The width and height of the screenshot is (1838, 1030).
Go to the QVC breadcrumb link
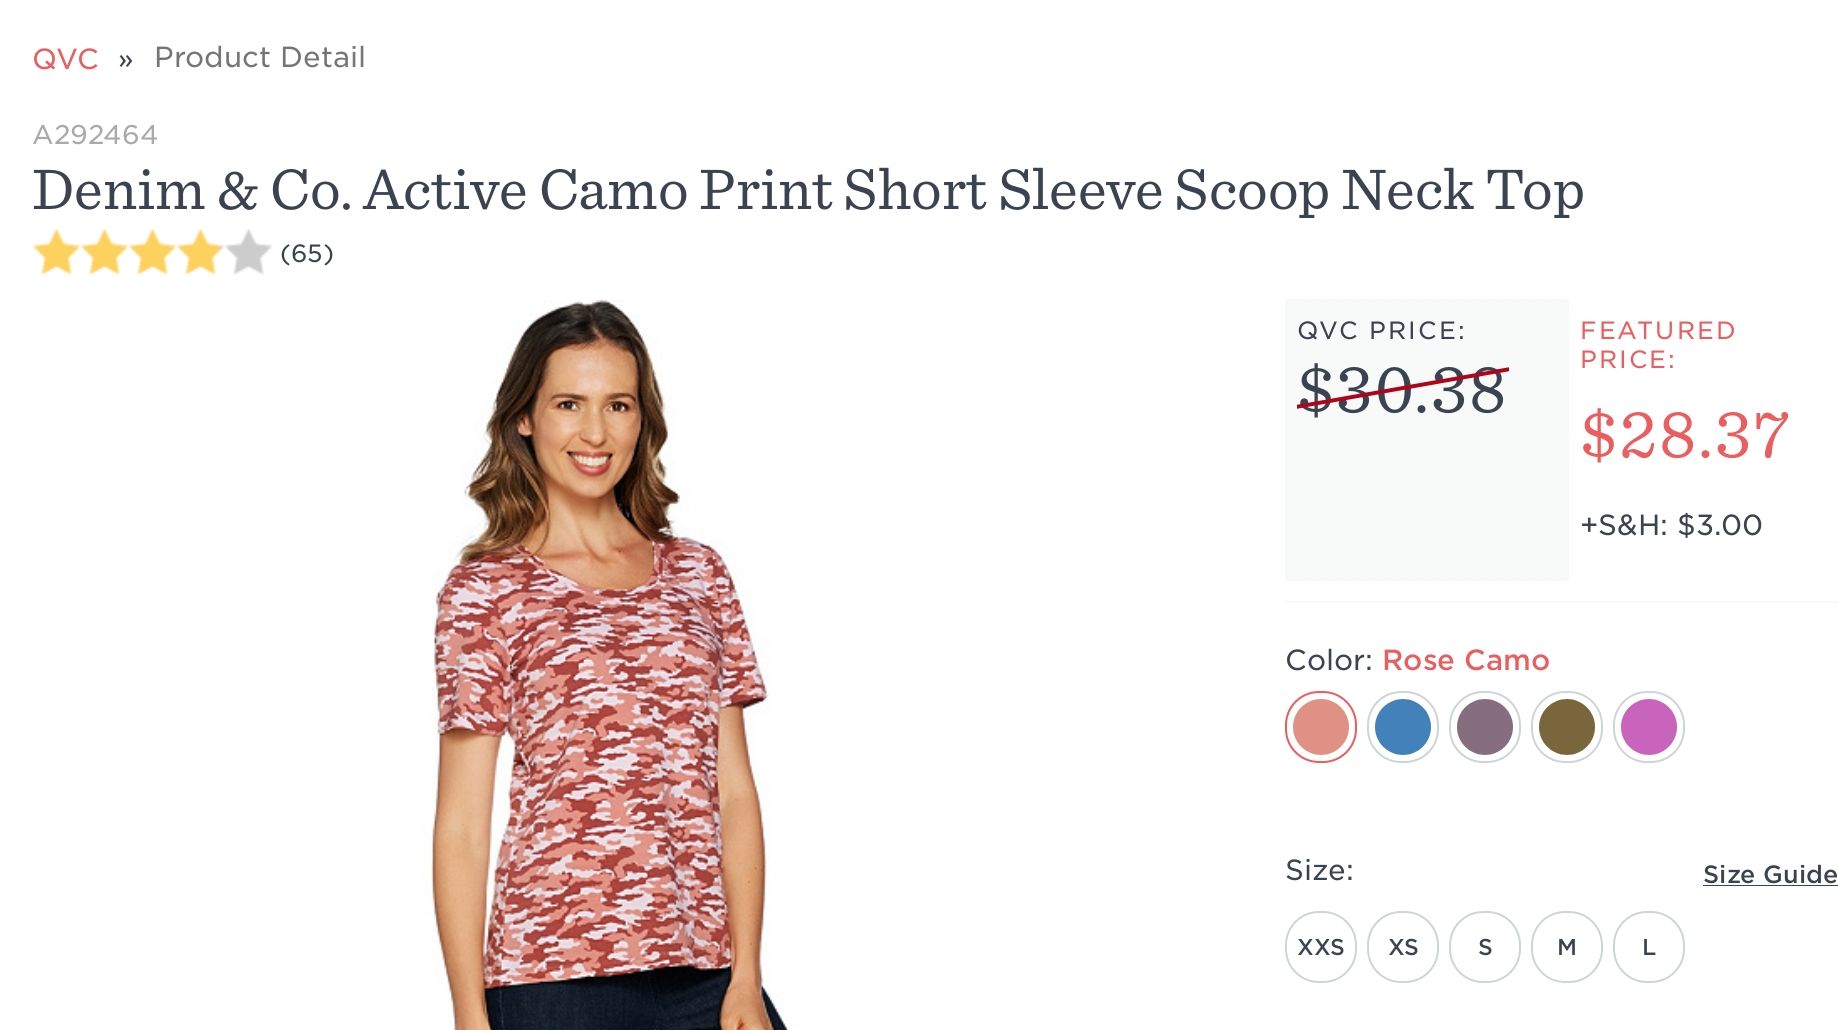(x=65, y=59)
